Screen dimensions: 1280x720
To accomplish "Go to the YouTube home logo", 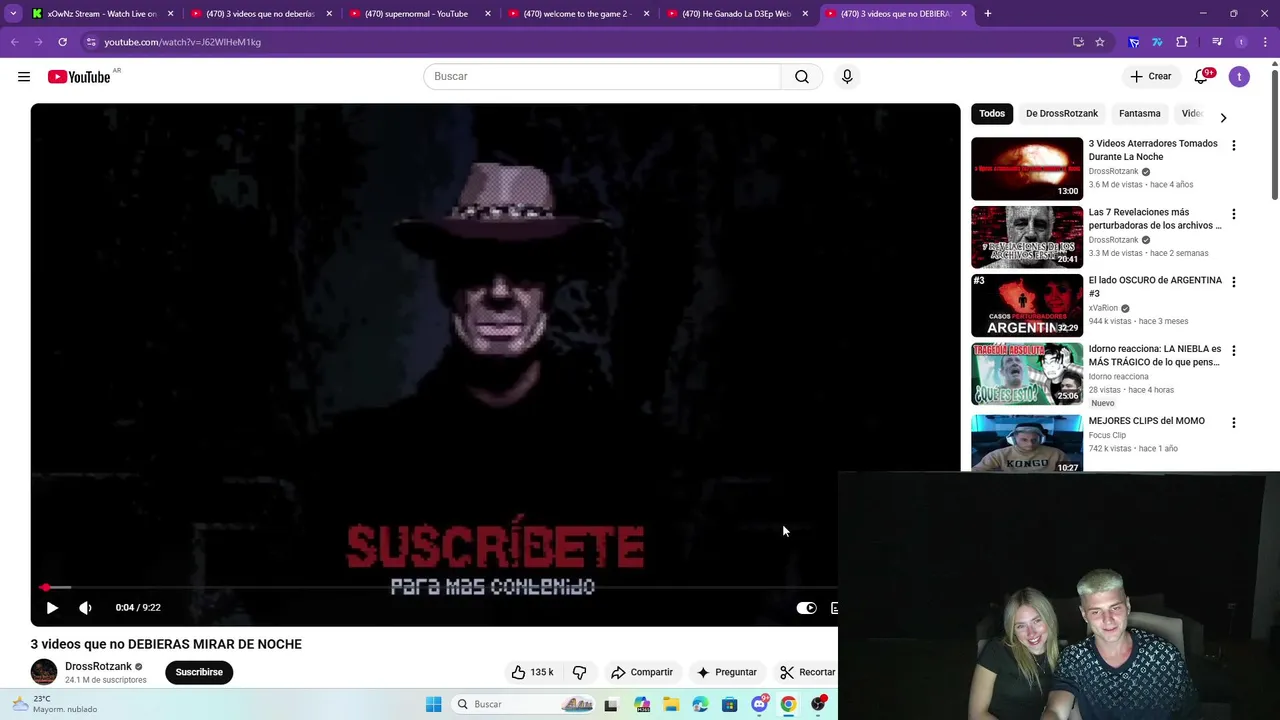I will click(x=79, y=77).
